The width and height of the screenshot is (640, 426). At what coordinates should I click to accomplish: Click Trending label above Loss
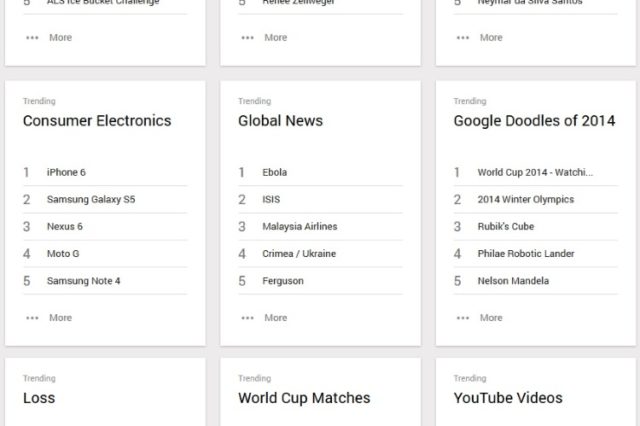(x=39, y=378)
